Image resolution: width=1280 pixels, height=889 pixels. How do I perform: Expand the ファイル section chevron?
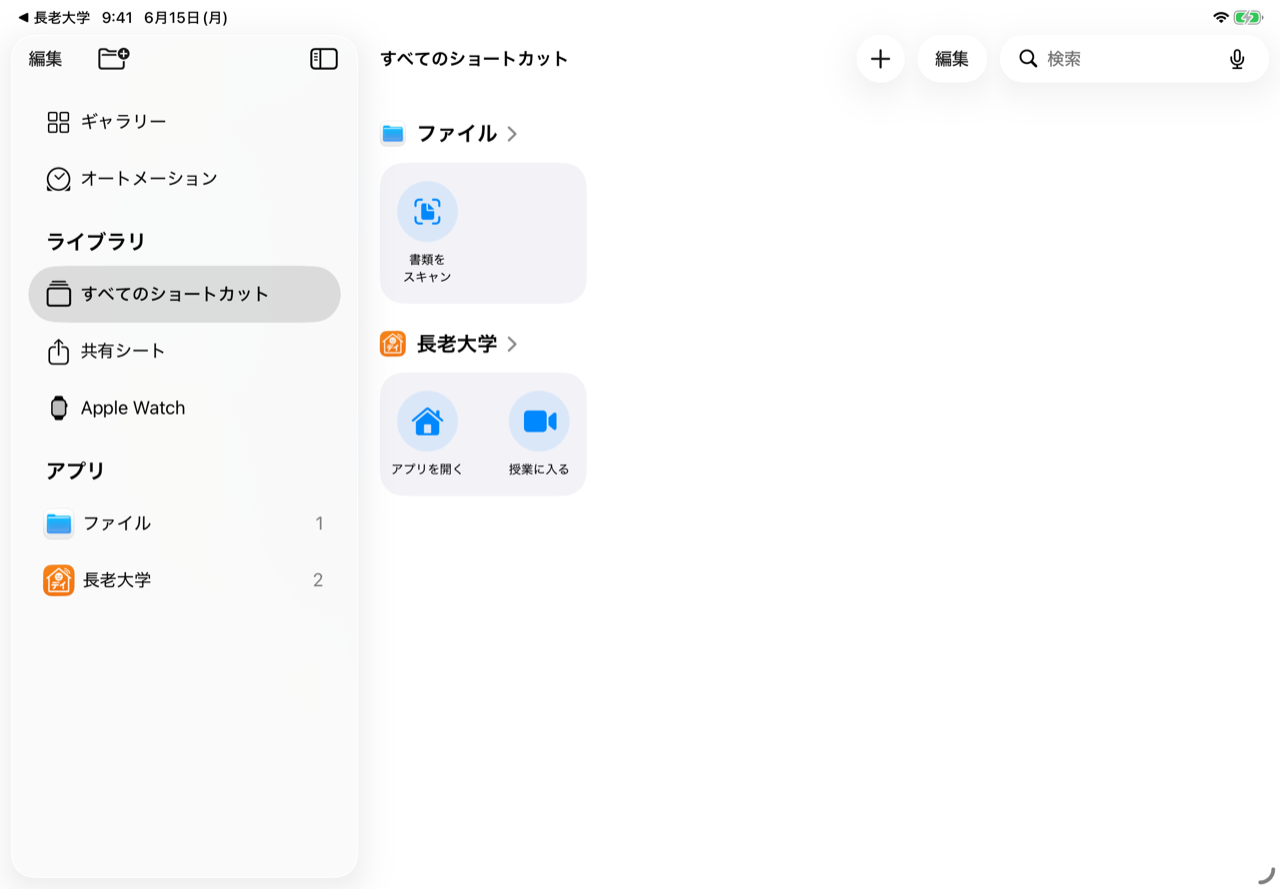pos(512,134)
